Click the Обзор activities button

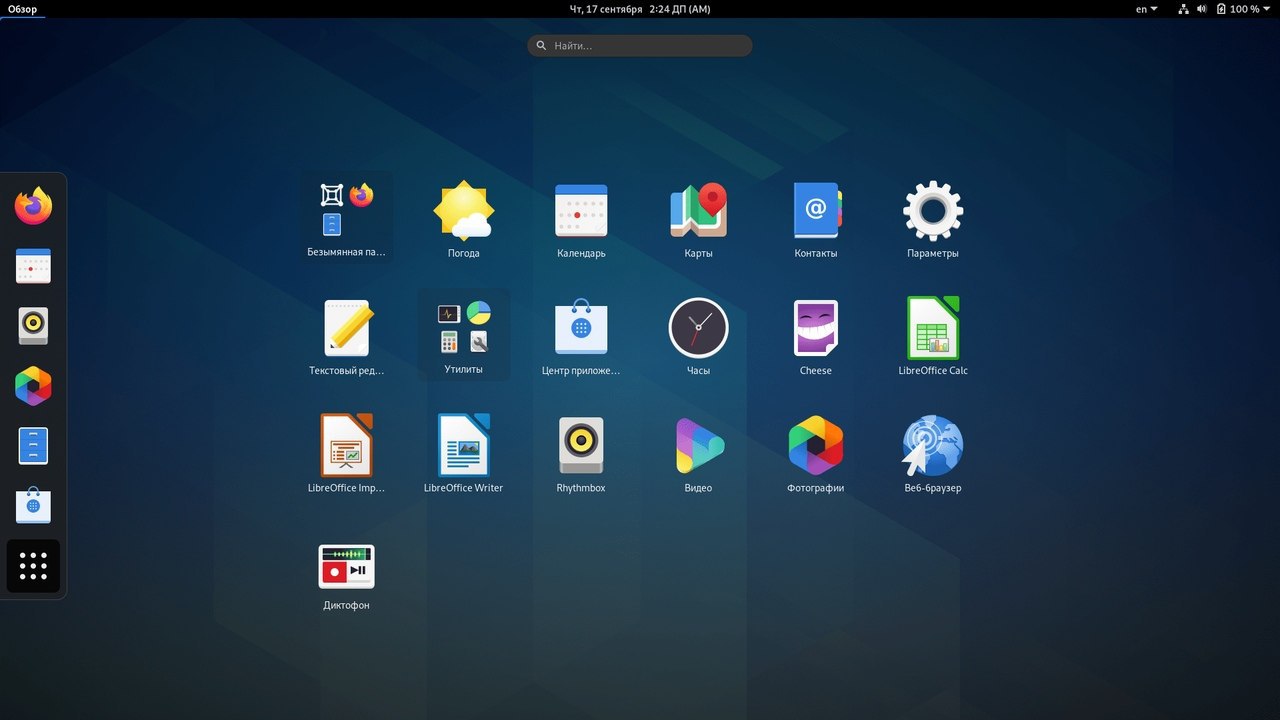click(x=23, y=9)
